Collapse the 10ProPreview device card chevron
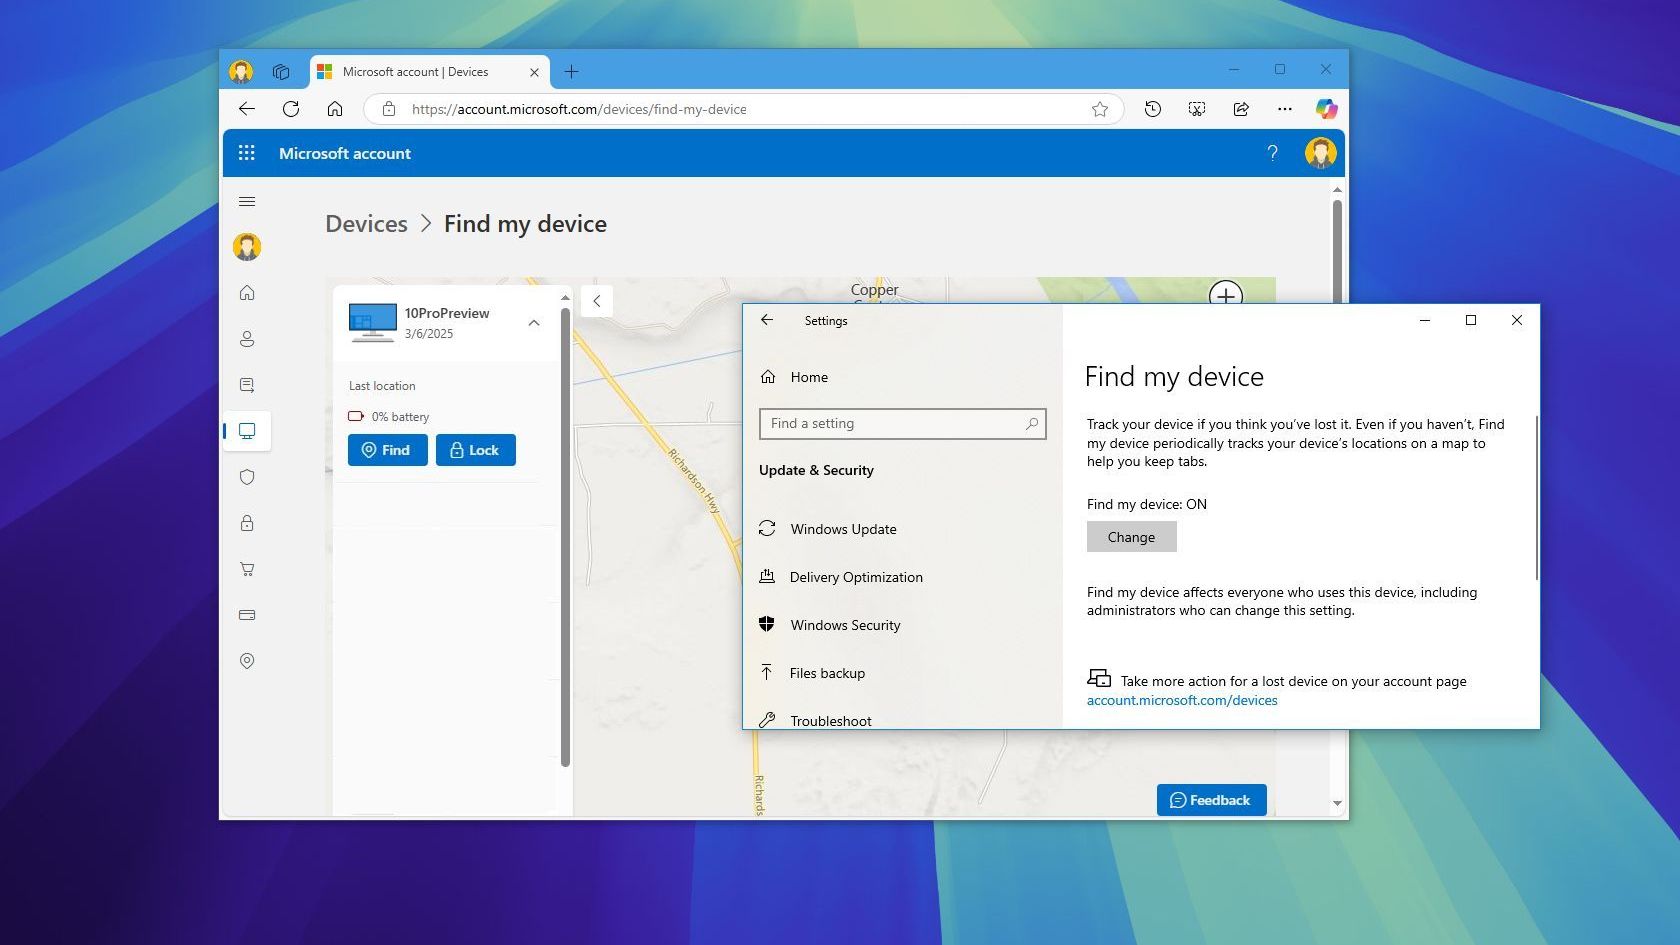 (x=534, y=323)
